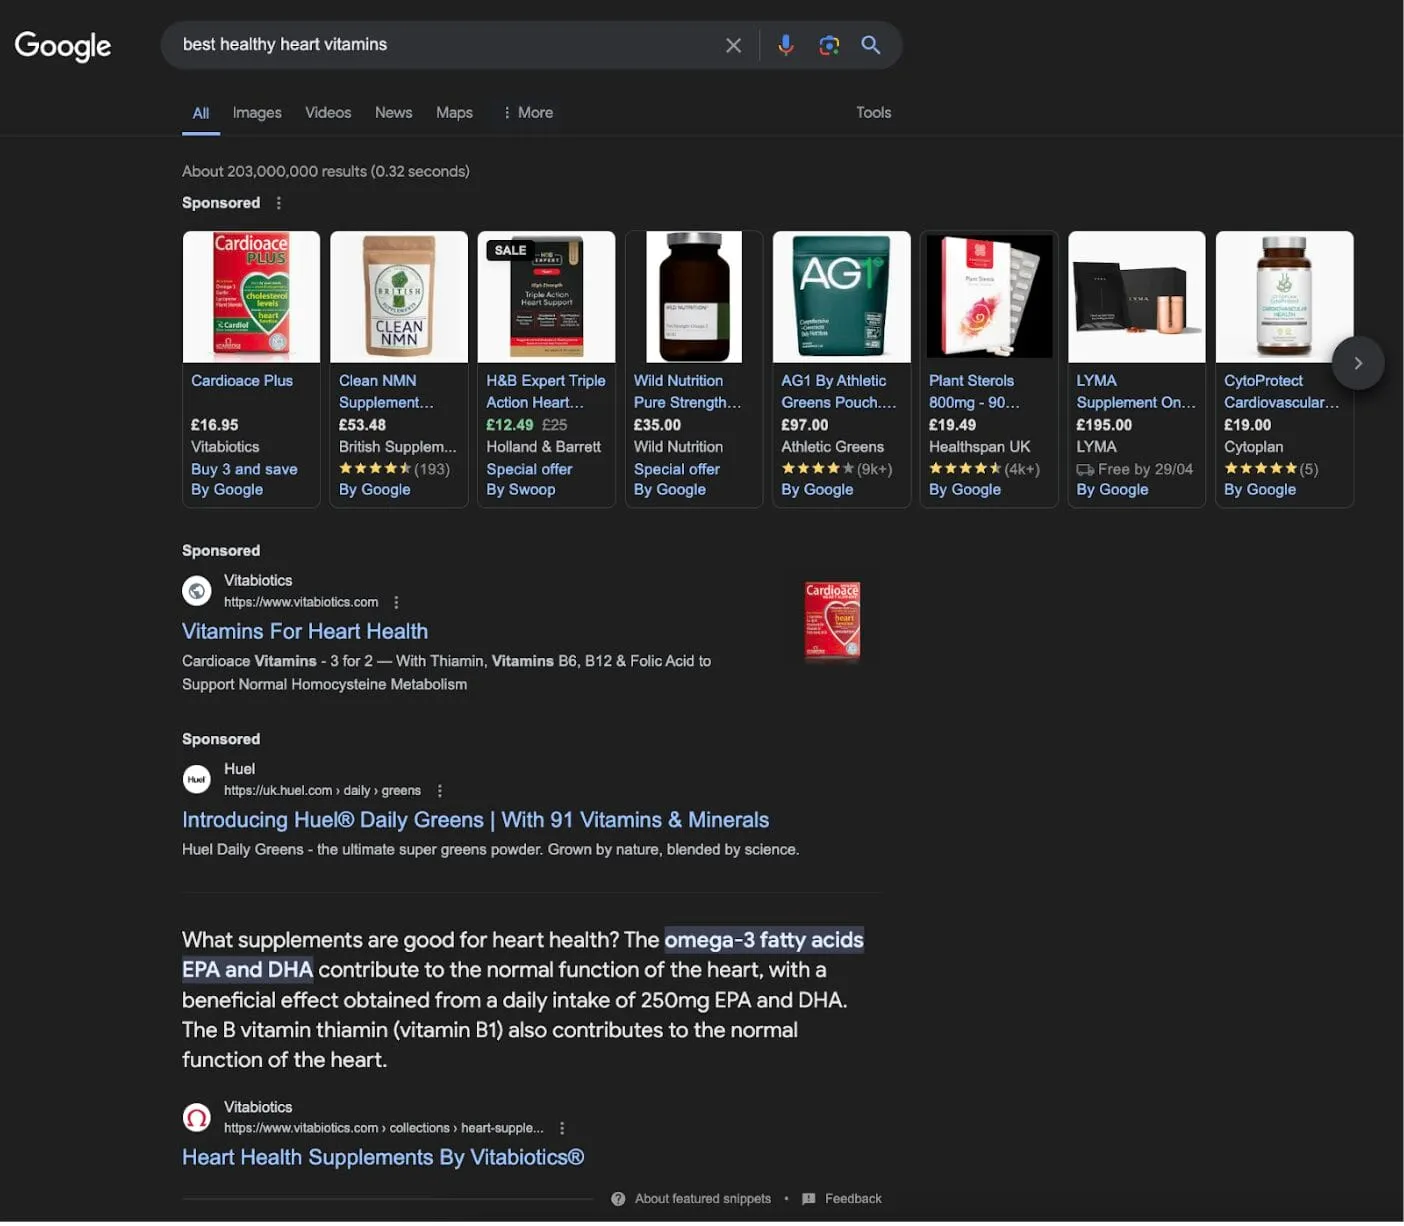This screenshot has width=1404, height=1226.
Task: Go to the Google logo homepage
Action: coord(63,45)
